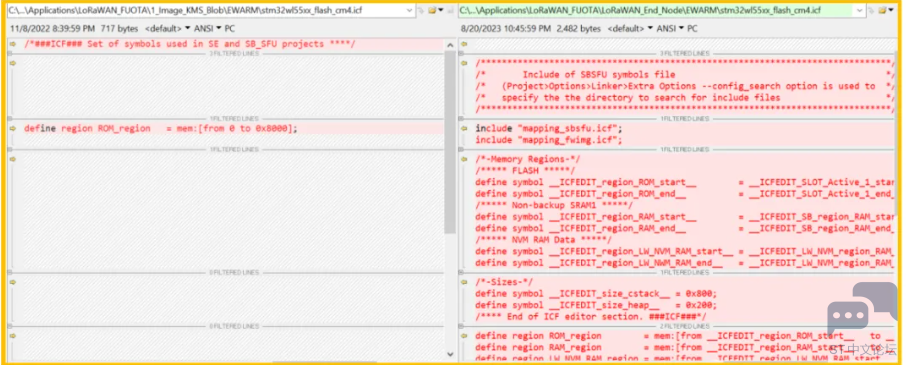Copy arrow beside right 'define region ROM_region' line

463,336
